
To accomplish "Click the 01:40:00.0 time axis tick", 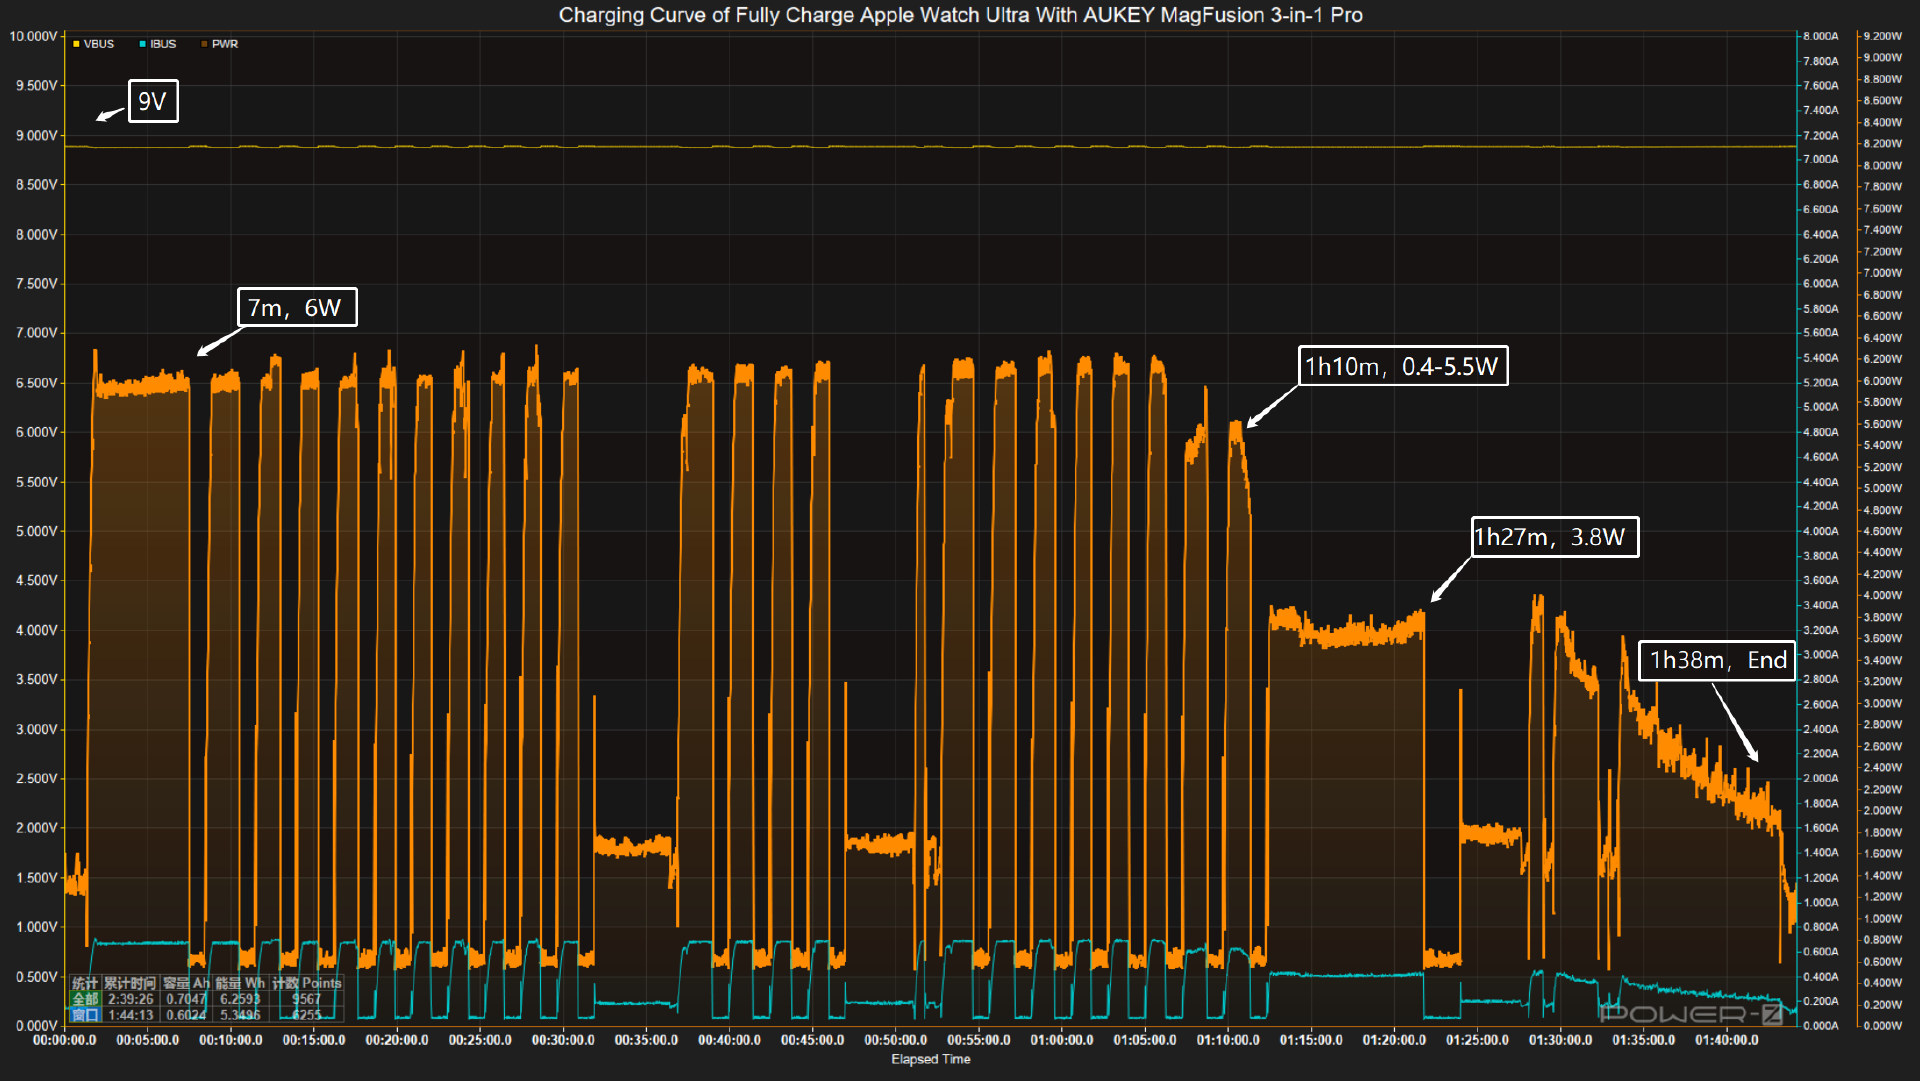I will [x=1727, y=1040].
